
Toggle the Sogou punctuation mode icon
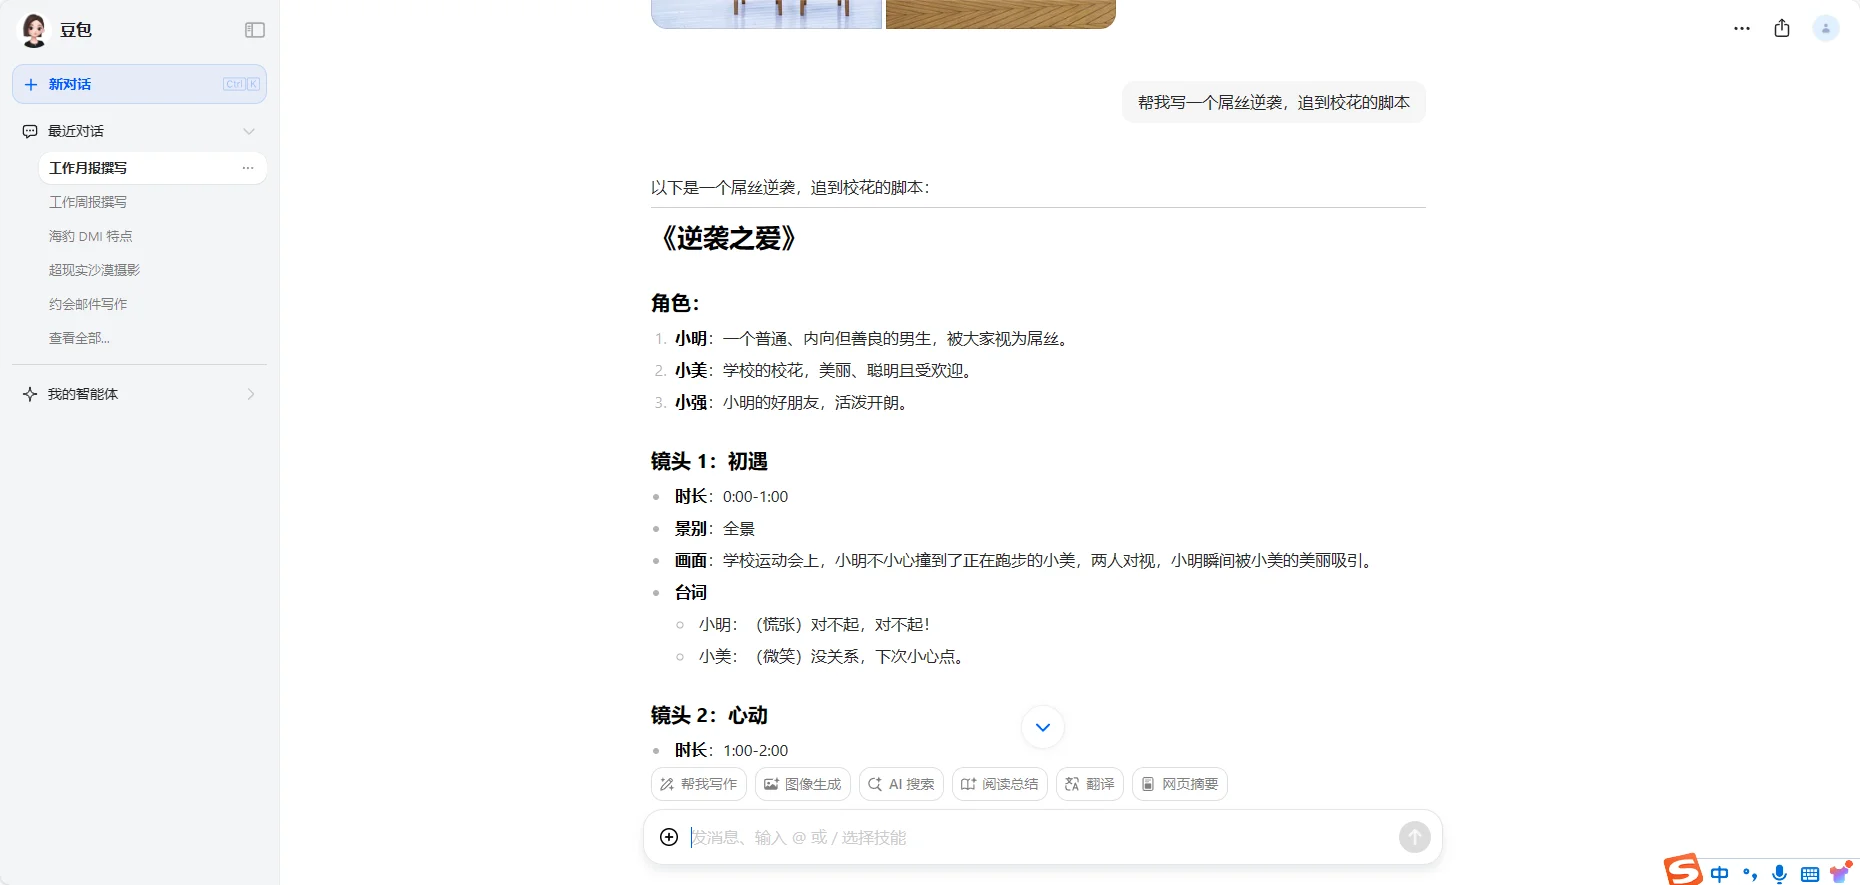(1750, 873)
